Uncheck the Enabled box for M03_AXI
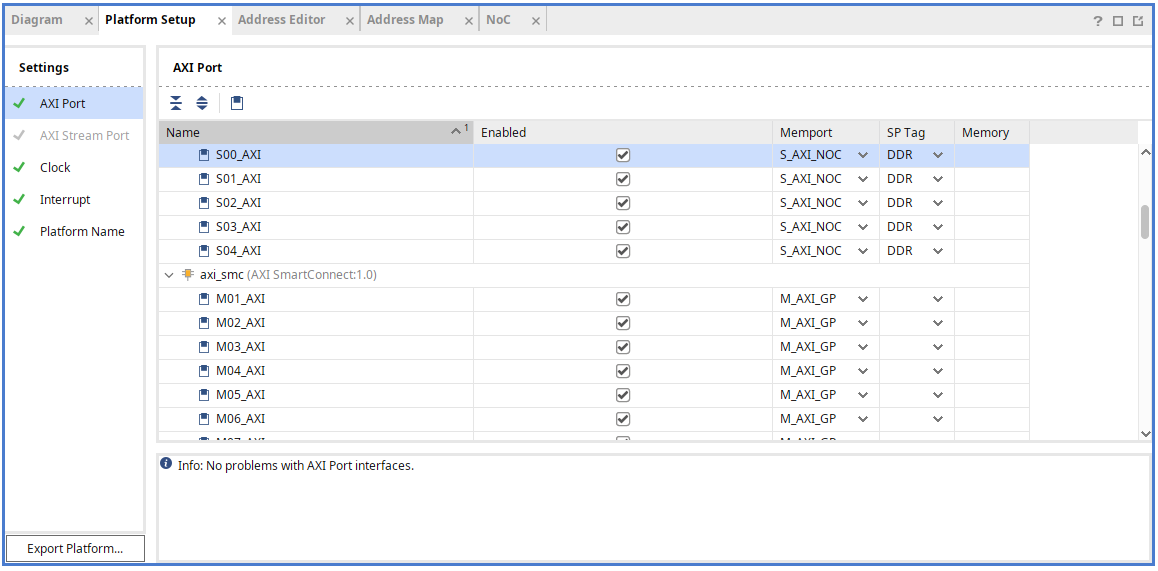 pyautogui.click(x=623, y=347)
